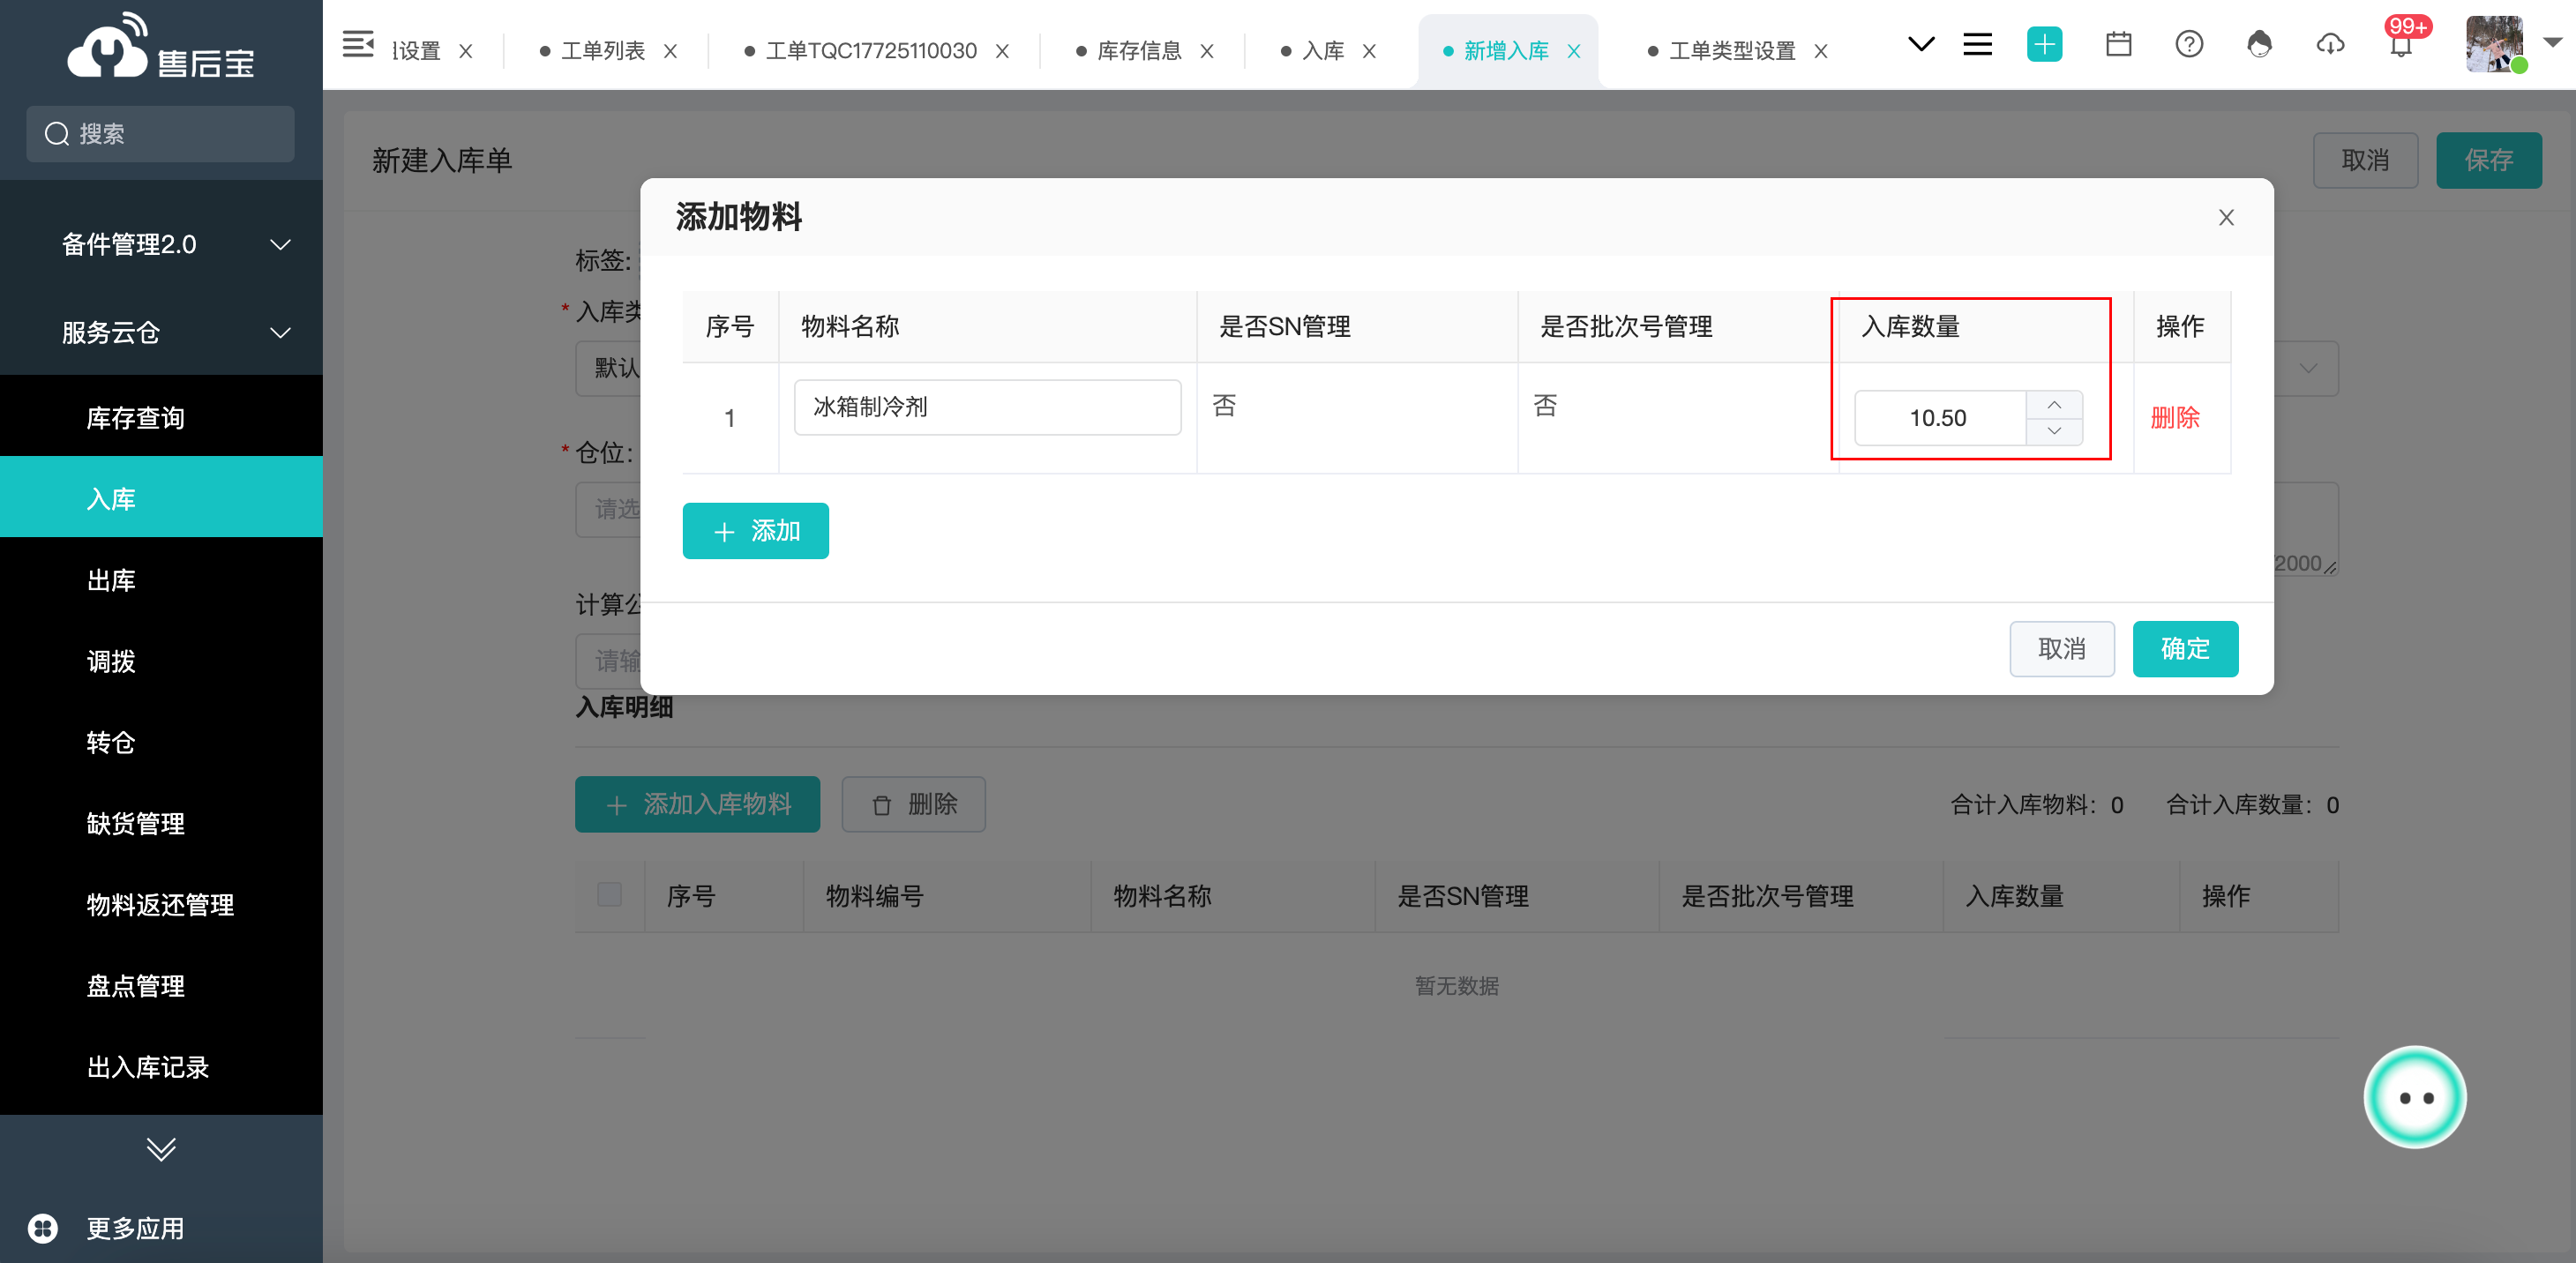
Task: Click the green plus quick-create icon
Action: 2043,45
